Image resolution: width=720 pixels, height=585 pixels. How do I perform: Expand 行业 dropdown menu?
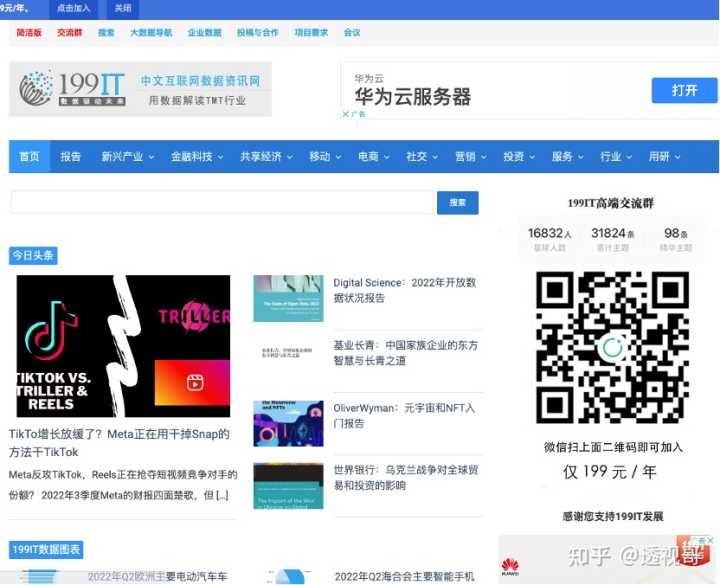(616, 157)
